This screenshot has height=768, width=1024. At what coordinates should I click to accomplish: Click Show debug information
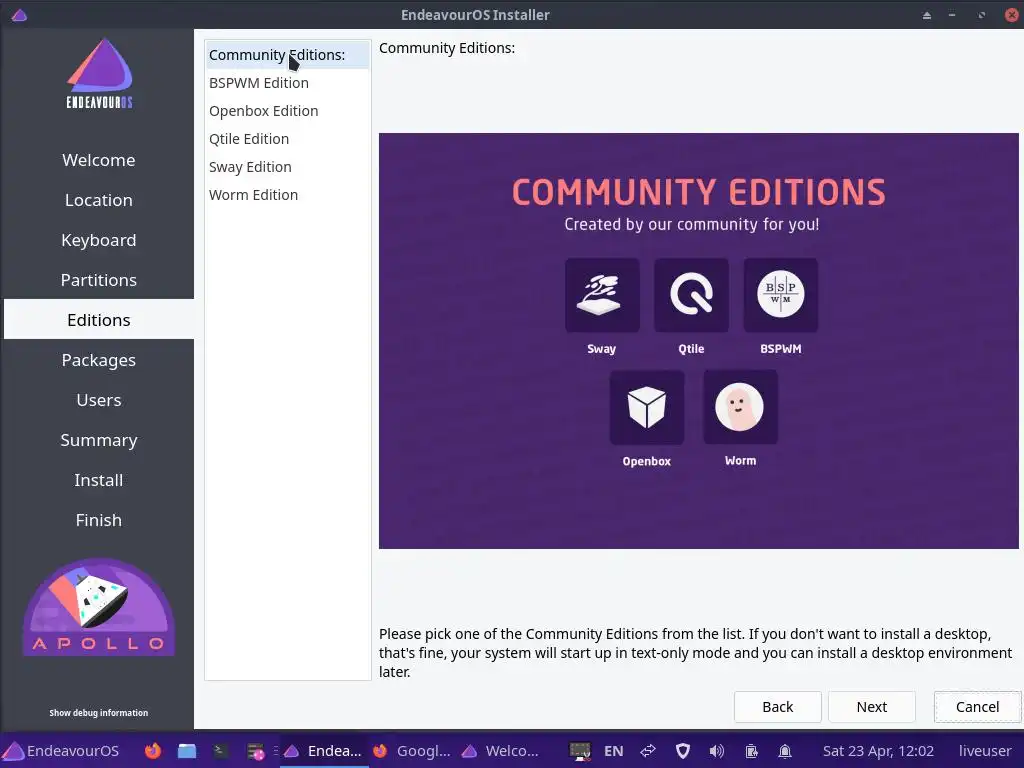(99, 712)
